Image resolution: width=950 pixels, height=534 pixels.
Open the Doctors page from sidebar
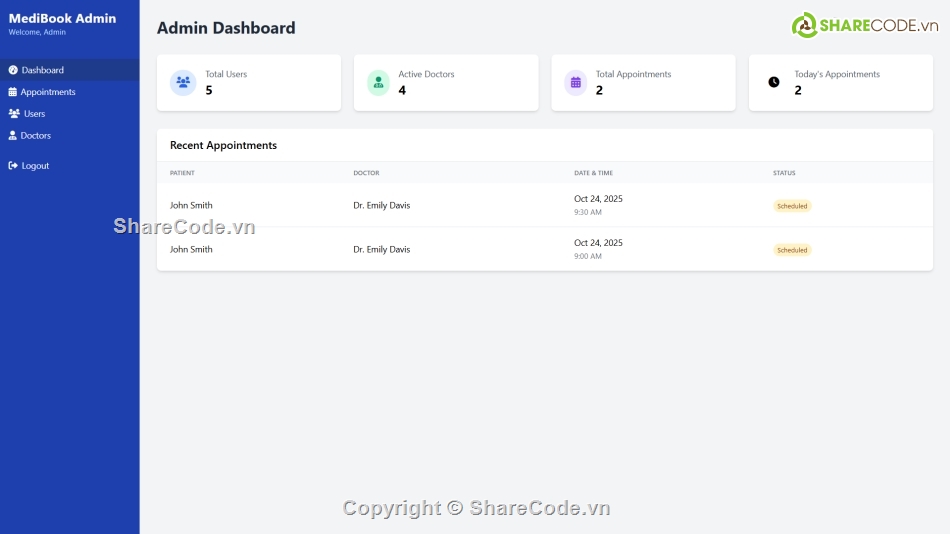click(x=36, y=135)
